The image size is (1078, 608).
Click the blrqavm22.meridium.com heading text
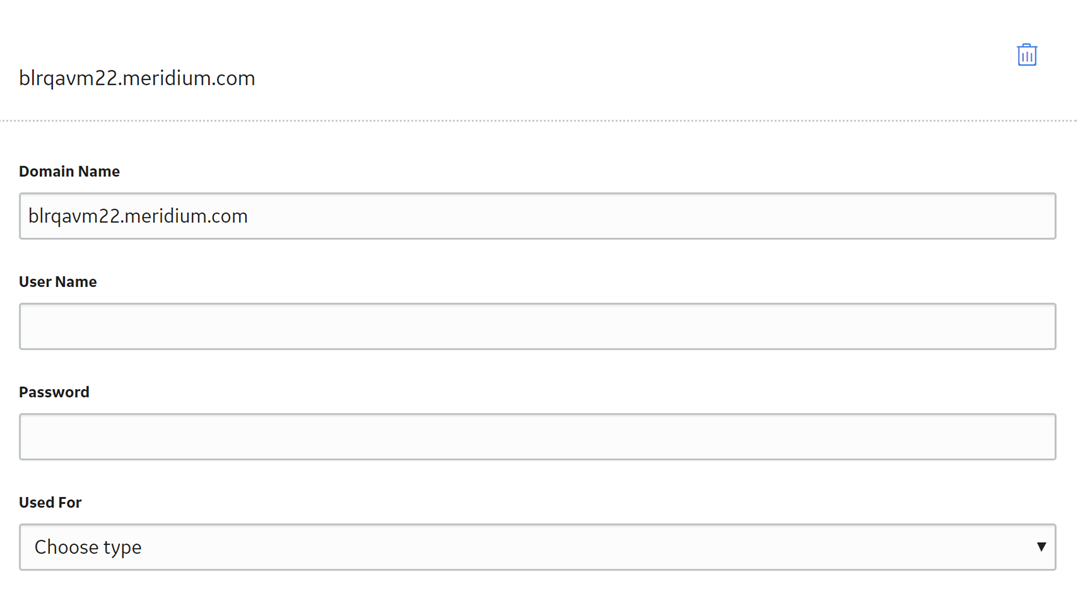click(137, 78)
